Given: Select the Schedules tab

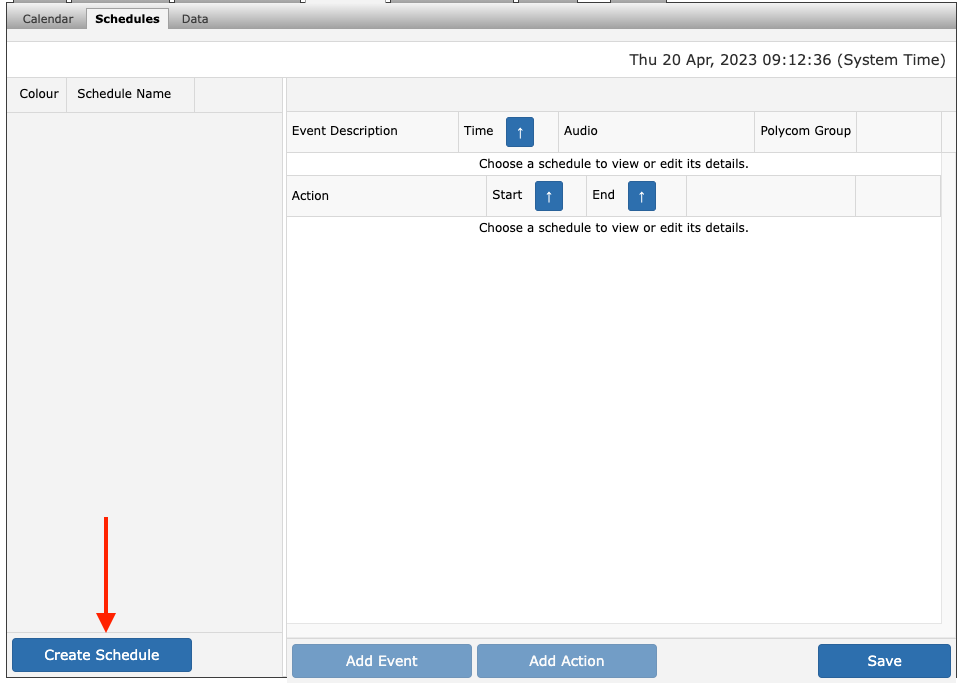Looking at the screenshot, I should (127, 19).
